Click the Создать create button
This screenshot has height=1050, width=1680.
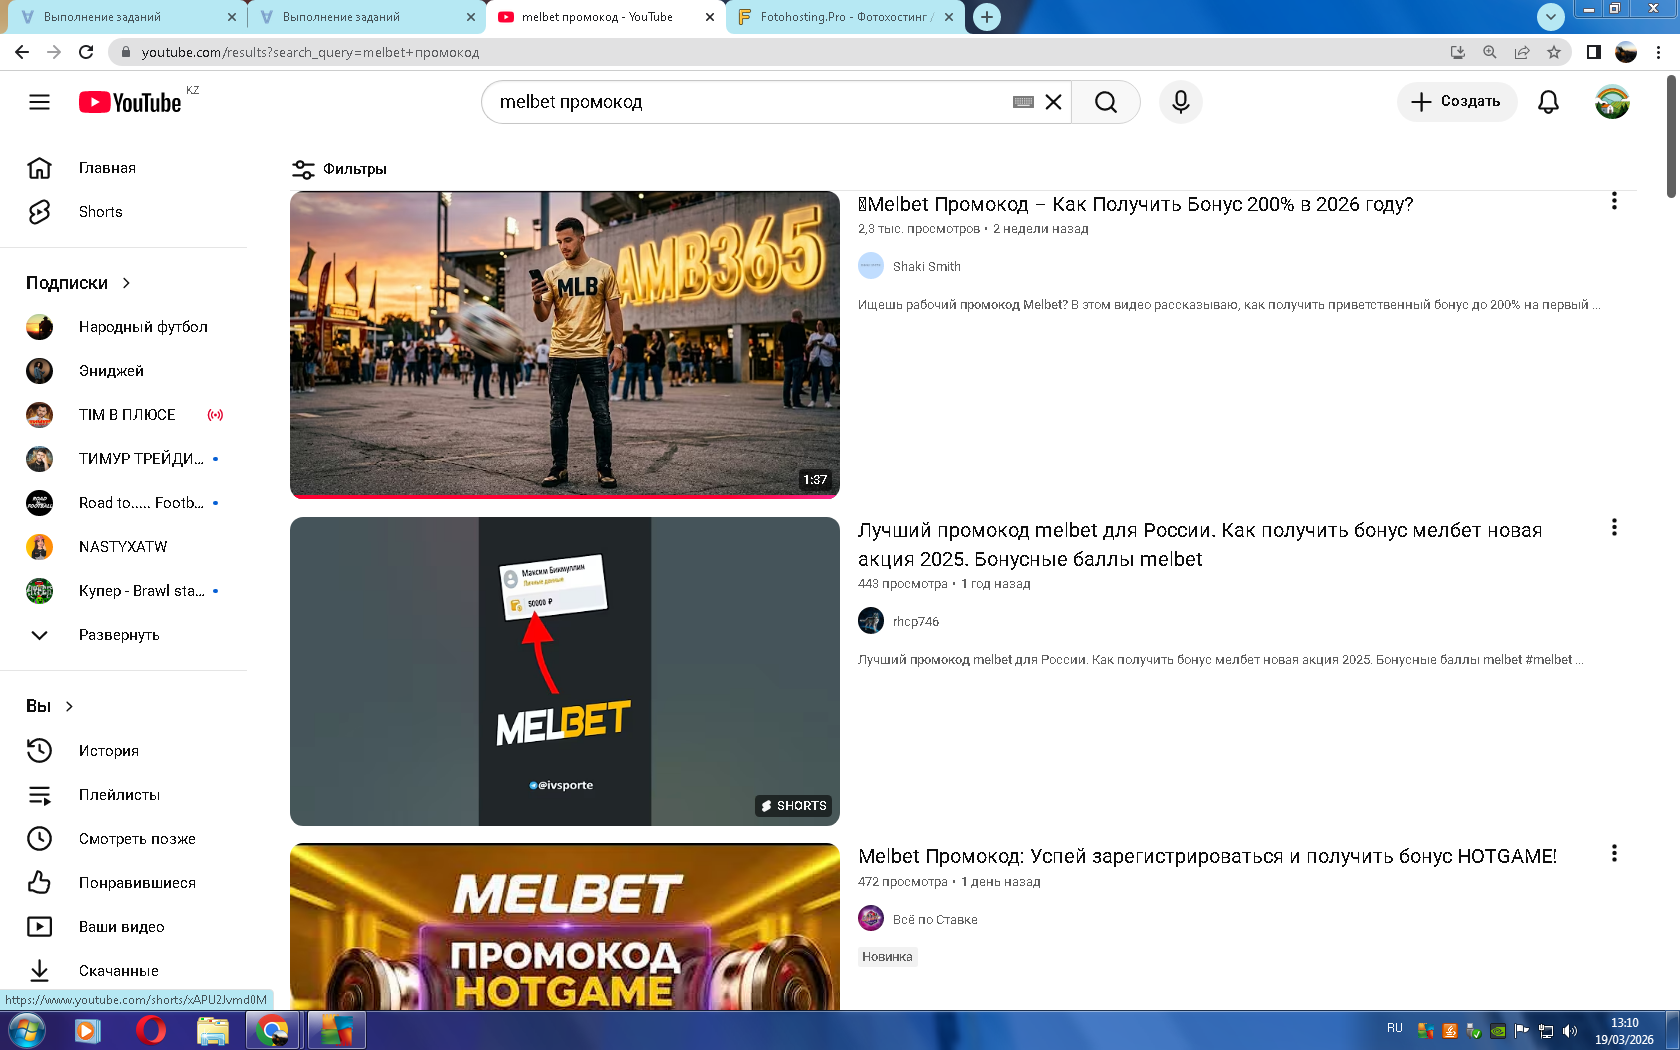pos(1456,102)
